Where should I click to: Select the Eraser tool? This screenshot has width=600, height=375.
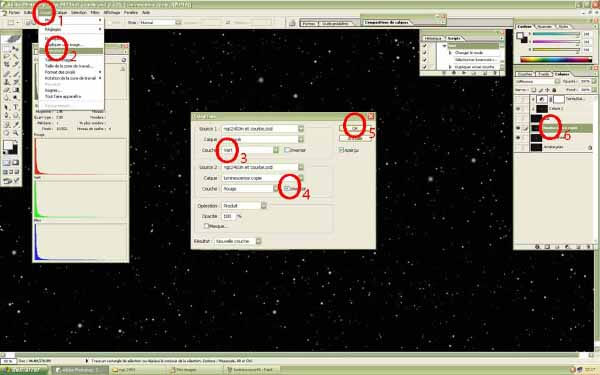click(x=7, y=90)
